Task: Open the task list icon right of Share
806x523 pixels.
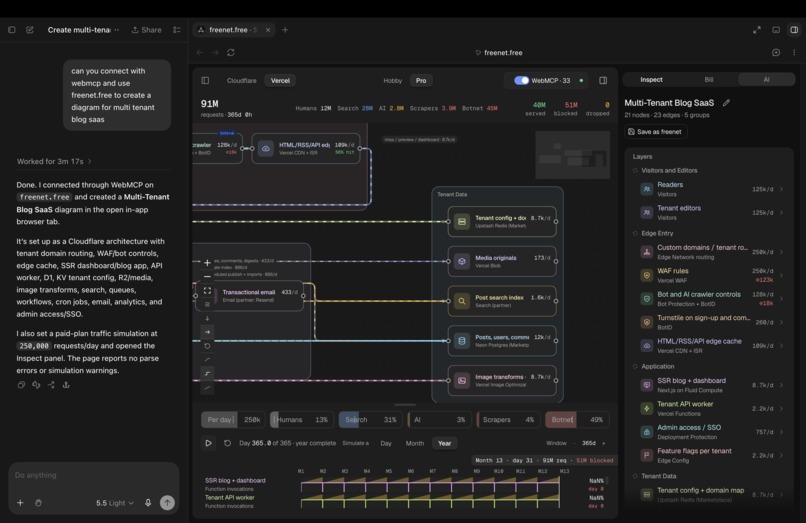Action: [x=177, y=30]
